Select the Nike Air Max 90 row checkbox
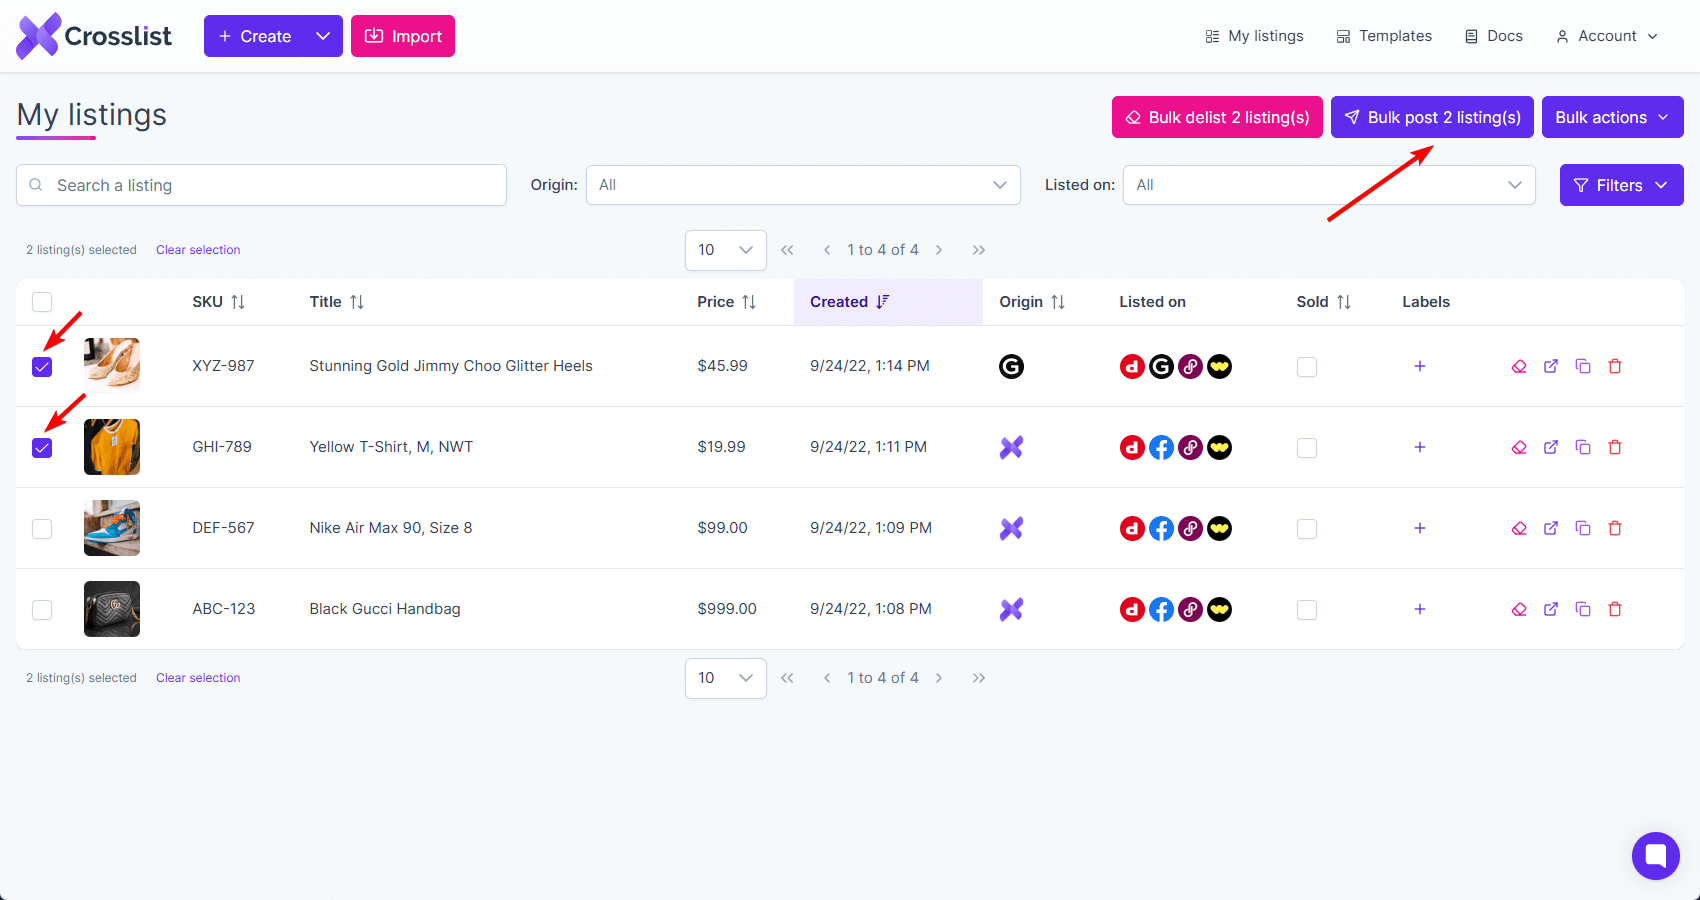The width and height of the screenshot is (1700, 900). pyautogui.click(x=42, y=529)
